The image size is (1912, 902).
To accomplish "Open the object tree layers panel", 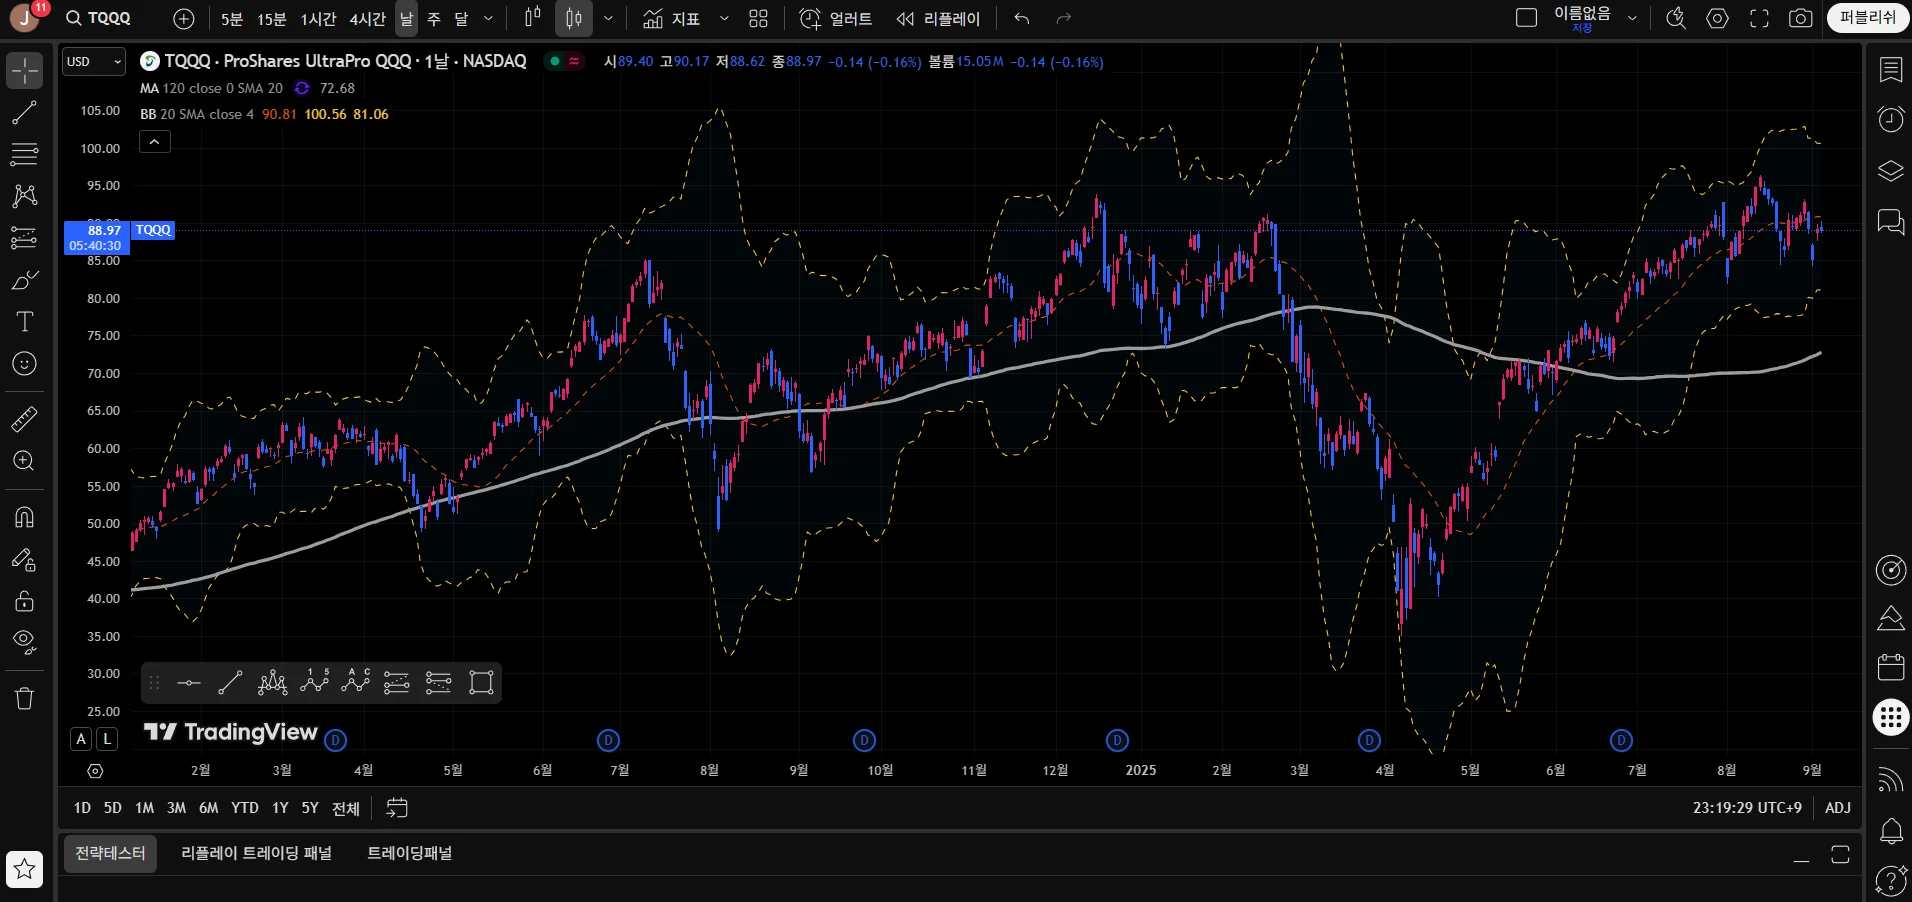I will pos(1890,171).
